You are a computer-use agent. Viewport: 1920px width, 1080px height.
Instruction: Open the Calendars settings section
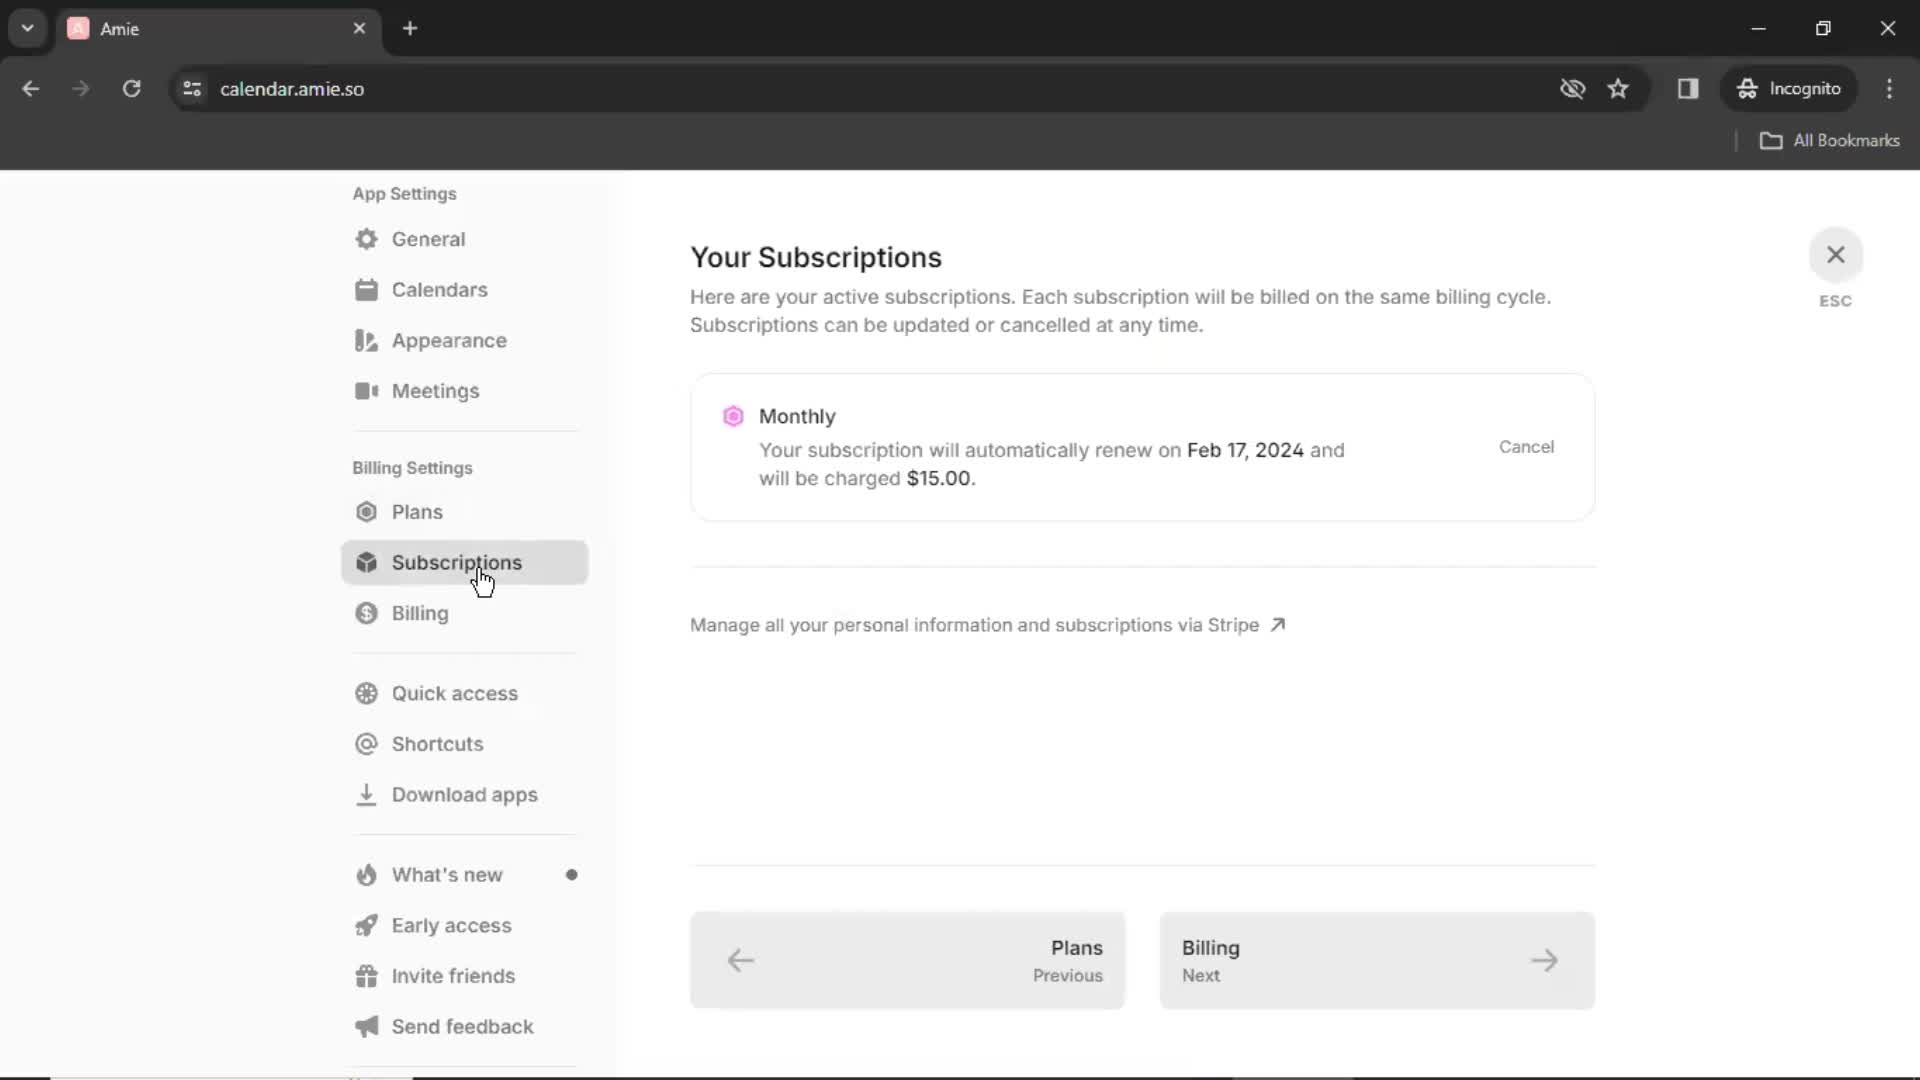click(439, 289)
